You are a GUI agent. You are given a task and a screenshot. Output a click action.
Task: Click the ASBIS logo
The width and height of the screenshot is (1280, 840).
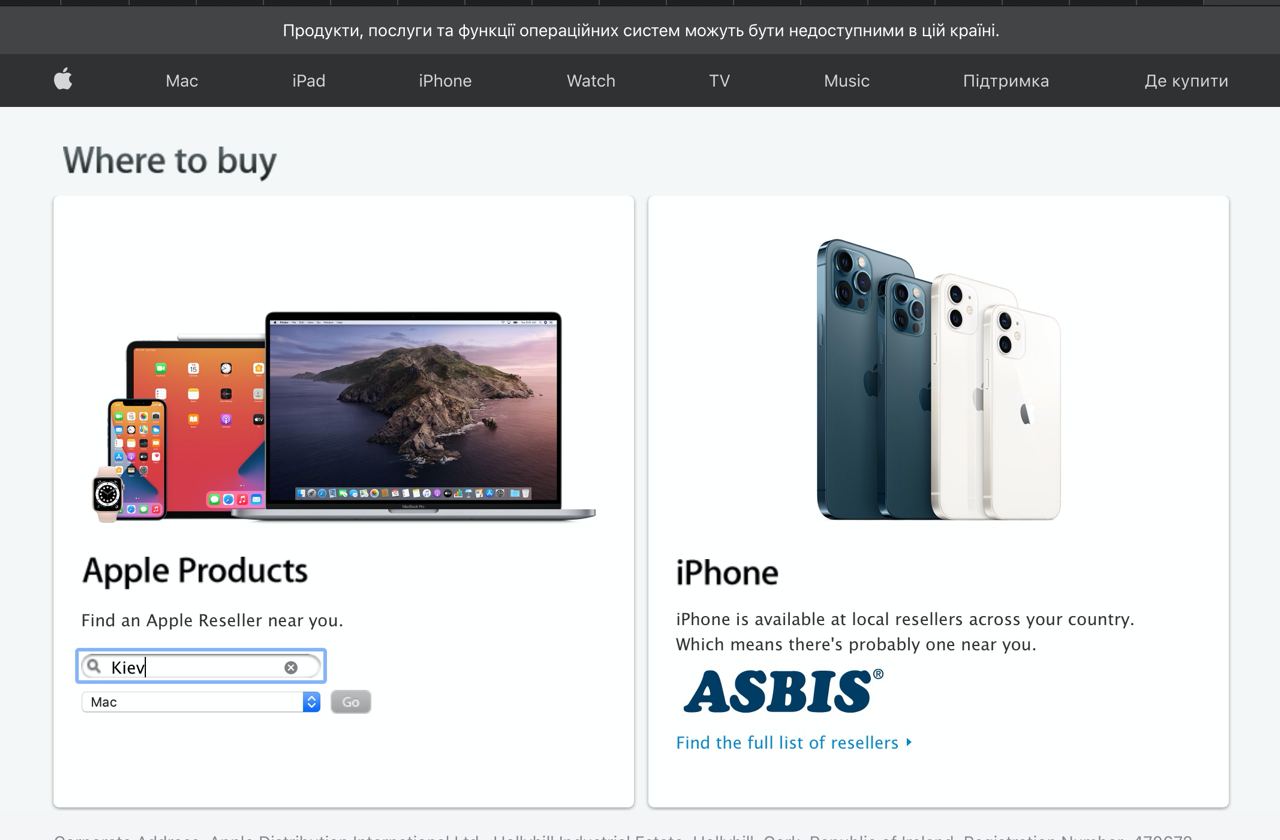point(783,690)
